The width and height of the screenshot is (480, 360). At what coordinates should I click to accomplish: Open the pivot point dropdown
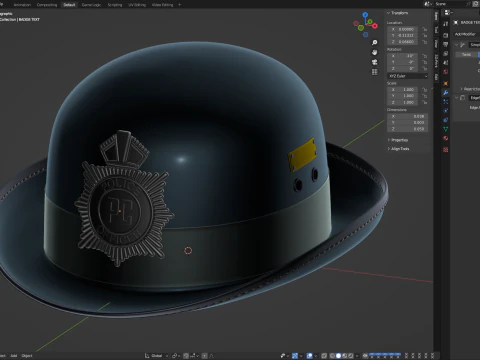[176, 356]
